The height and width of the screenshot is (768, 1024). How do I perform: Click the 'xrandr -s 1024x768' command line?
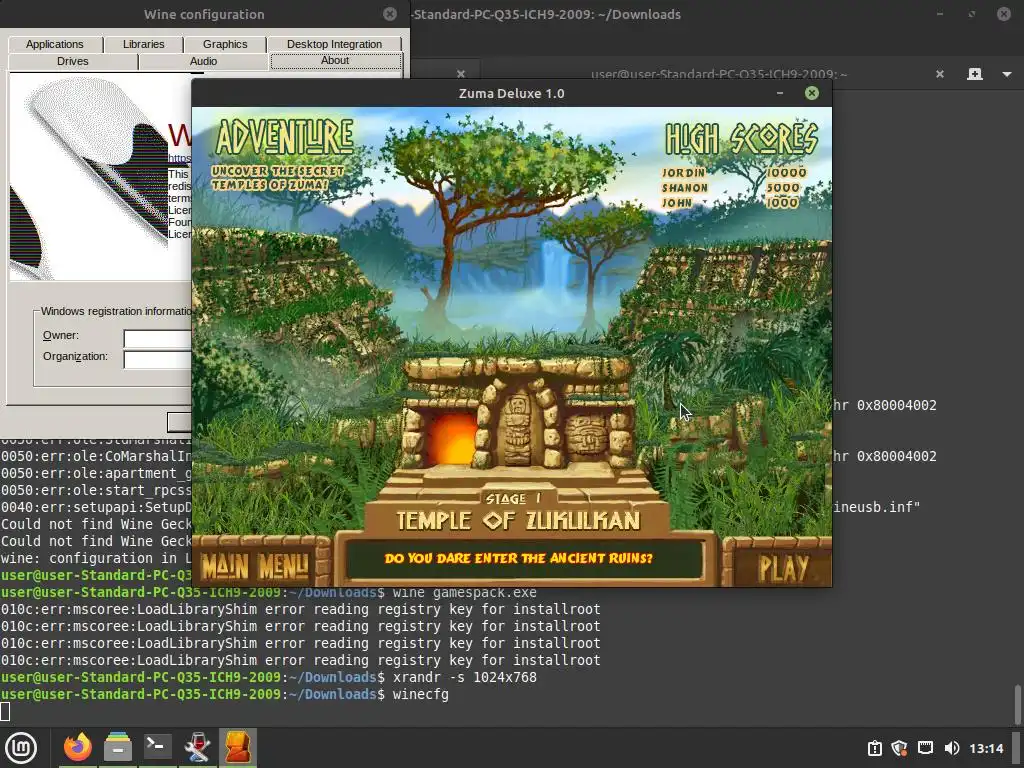[465, 677]
